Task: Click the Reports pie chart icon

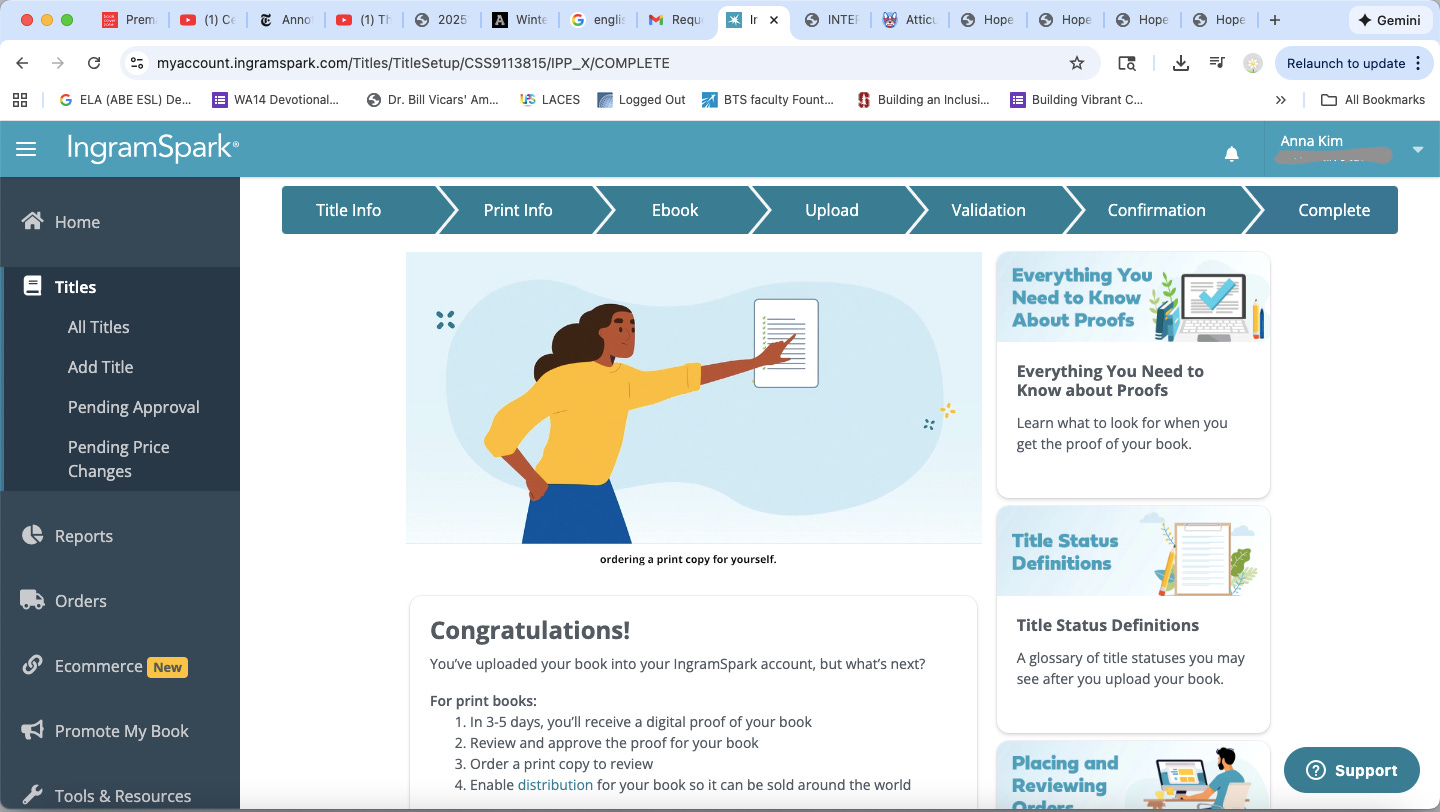Action: click(x=33, y=535)
